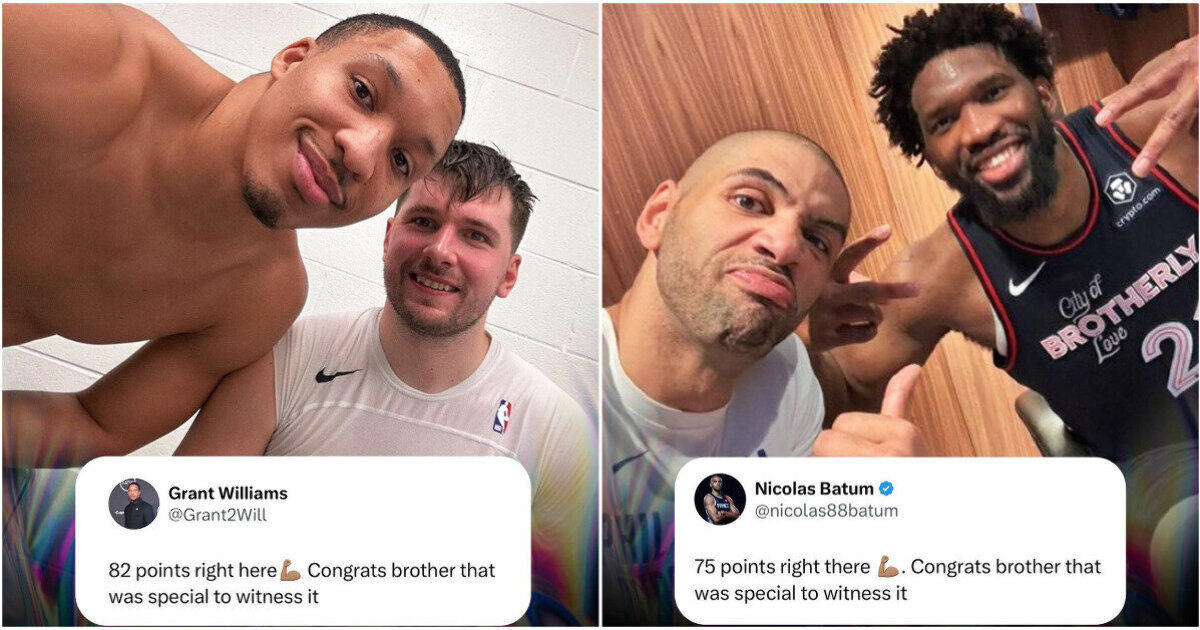Image resolution: width=1200 pixels, height=630 pixels.
Task: Click the flexed bicep emoji in Grant Williams' tweet
Action: tap(290, 570)
